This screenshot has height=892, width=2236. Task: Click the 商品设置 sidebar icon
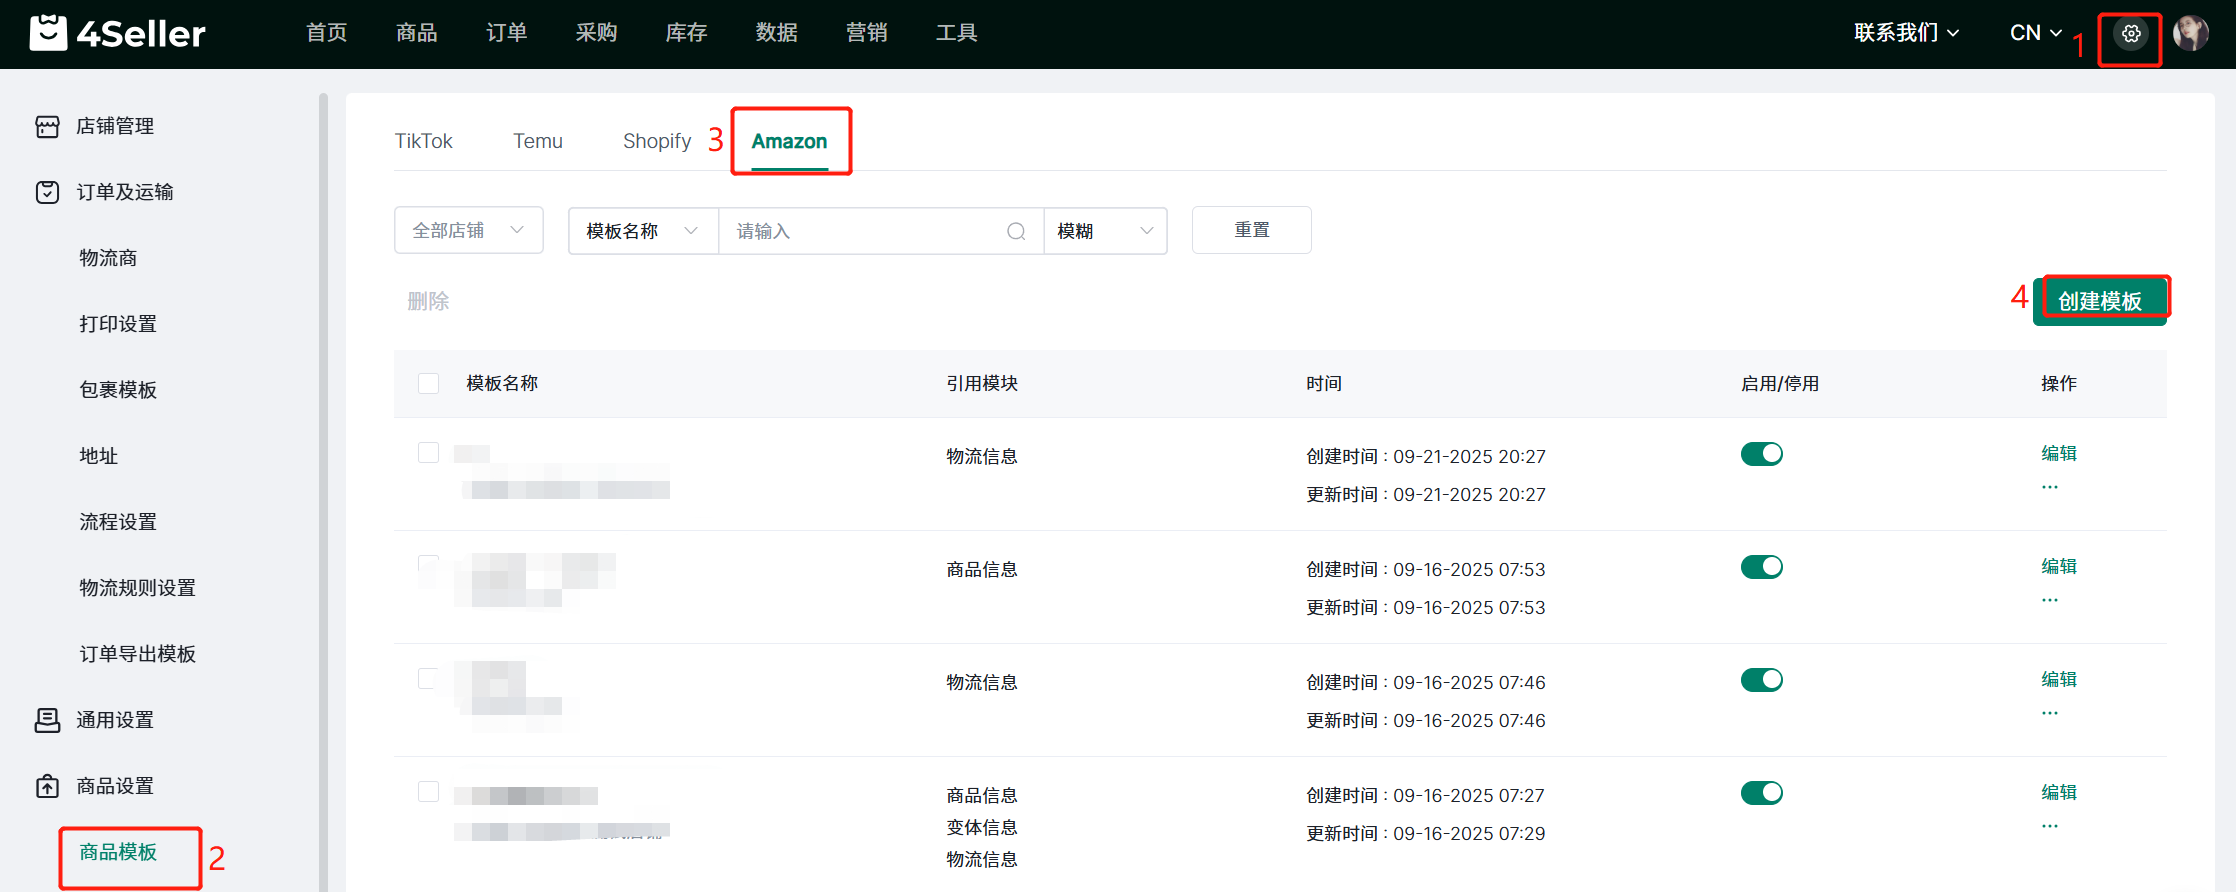pos(47,786)
